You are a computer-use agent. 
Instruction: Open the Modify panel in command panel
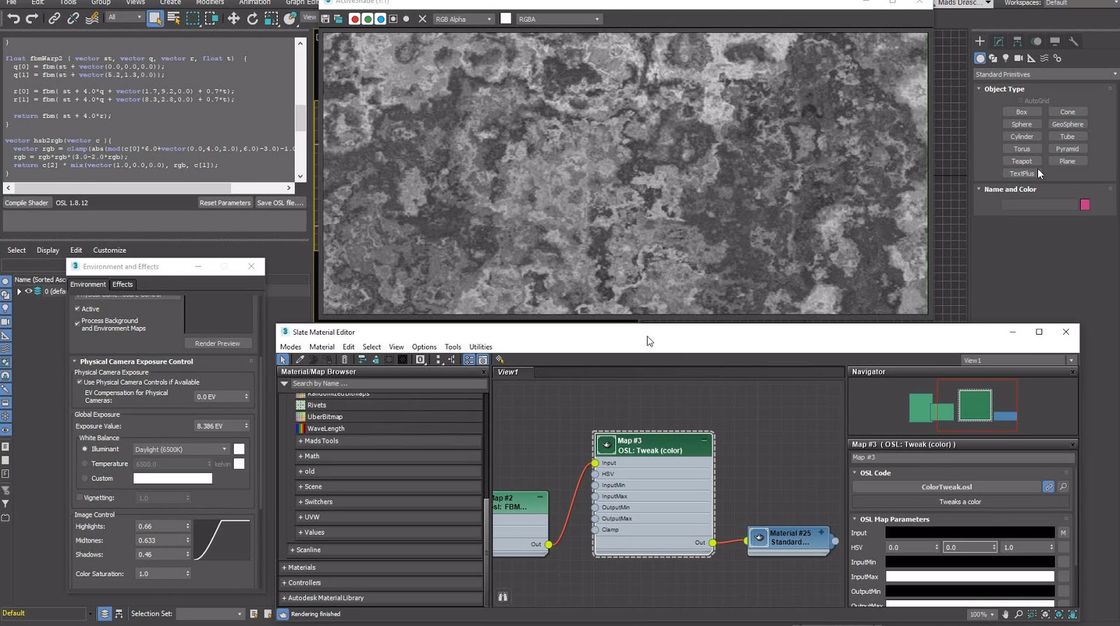pyautogui.click(x=999, y=41)
